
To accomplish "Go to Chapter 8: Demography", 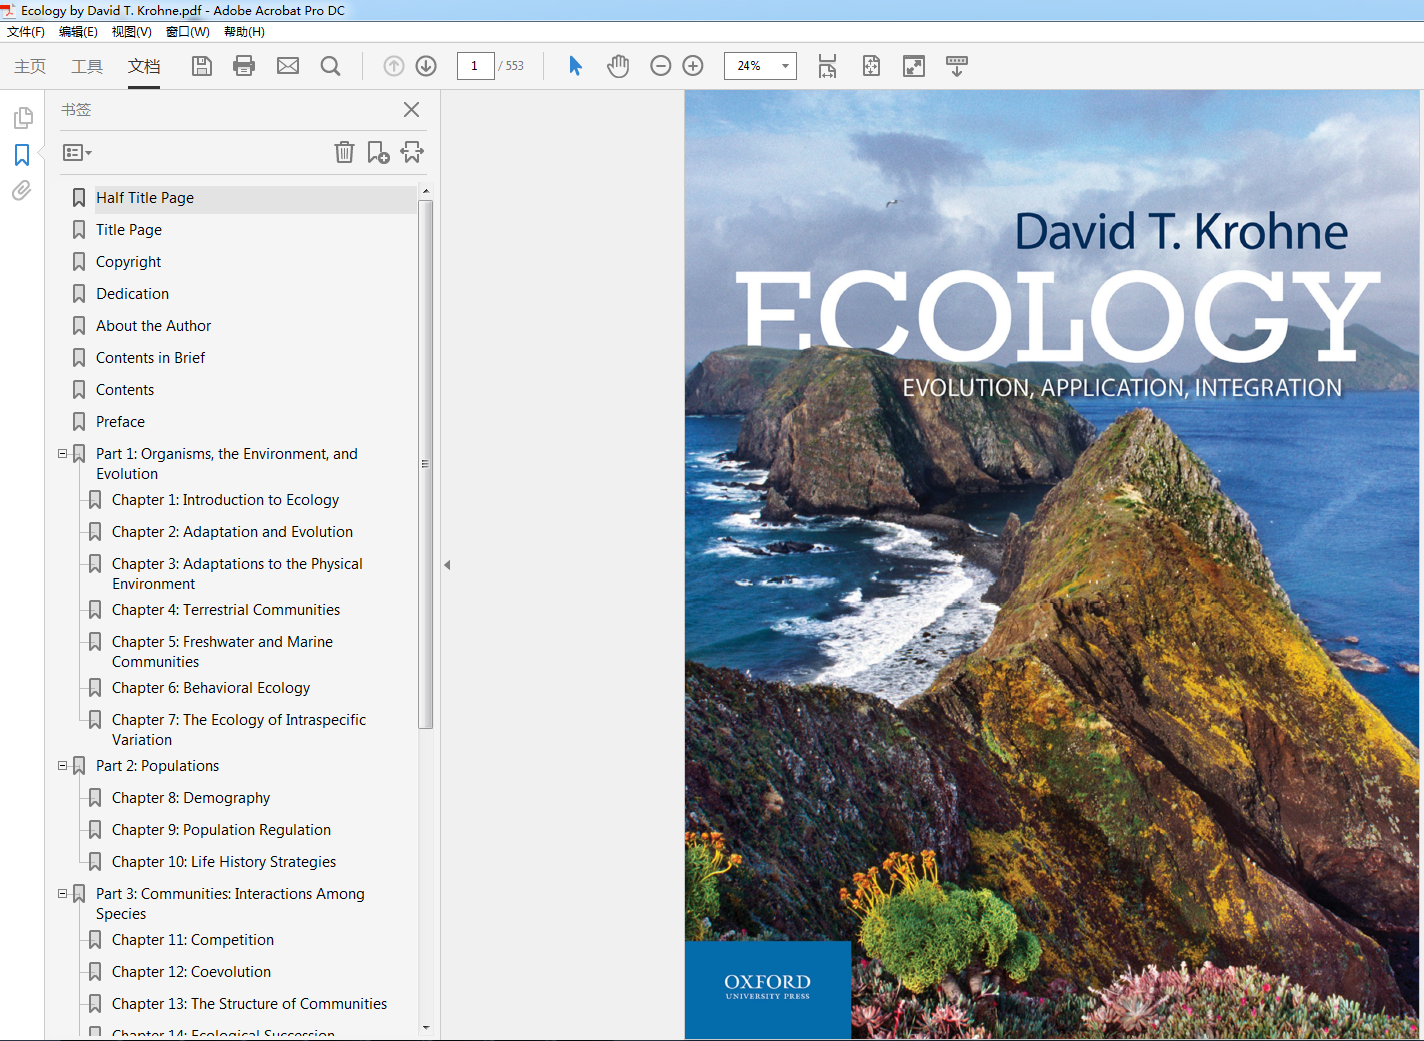I will click(191, 798).
